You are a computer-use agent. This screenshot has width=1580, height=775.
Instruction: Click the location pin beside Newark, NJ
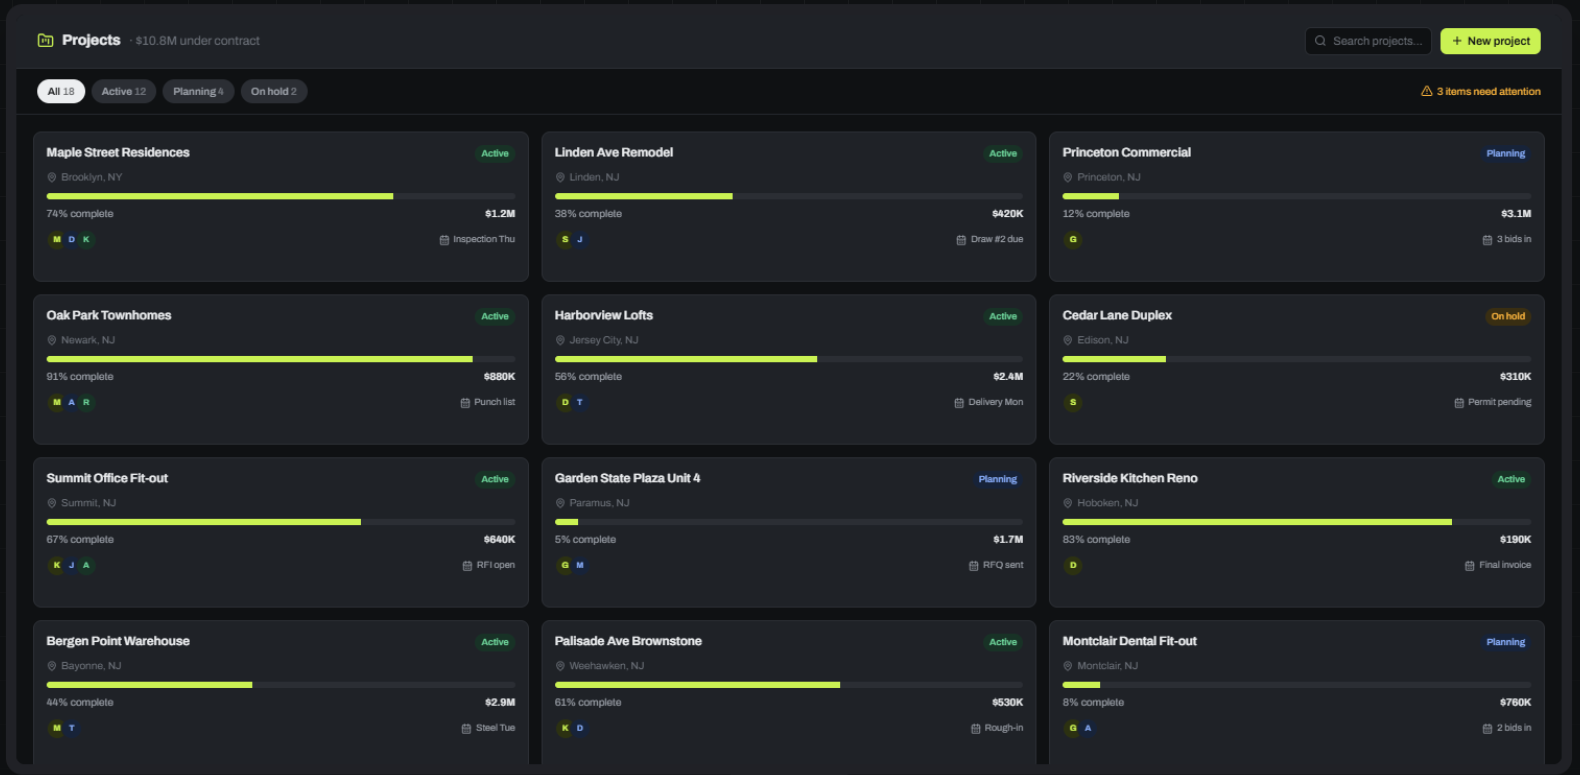[52, 340]
